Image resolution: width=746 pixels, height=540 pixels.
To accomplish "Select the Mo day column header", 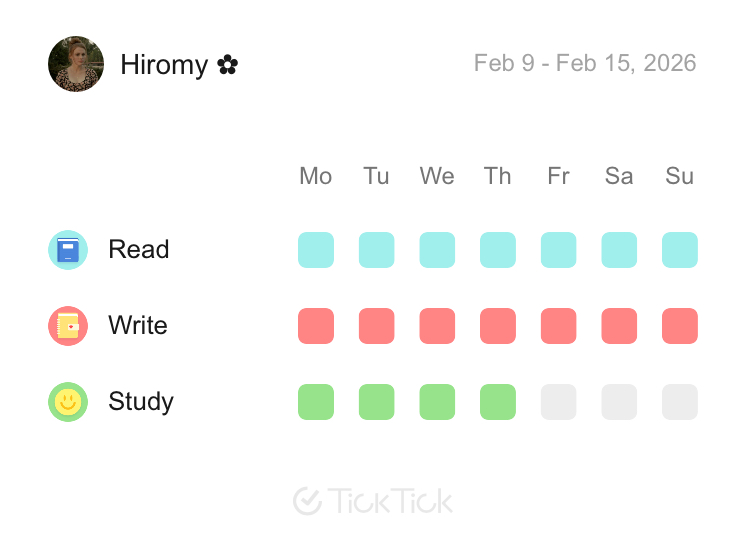I will [316, 176].
